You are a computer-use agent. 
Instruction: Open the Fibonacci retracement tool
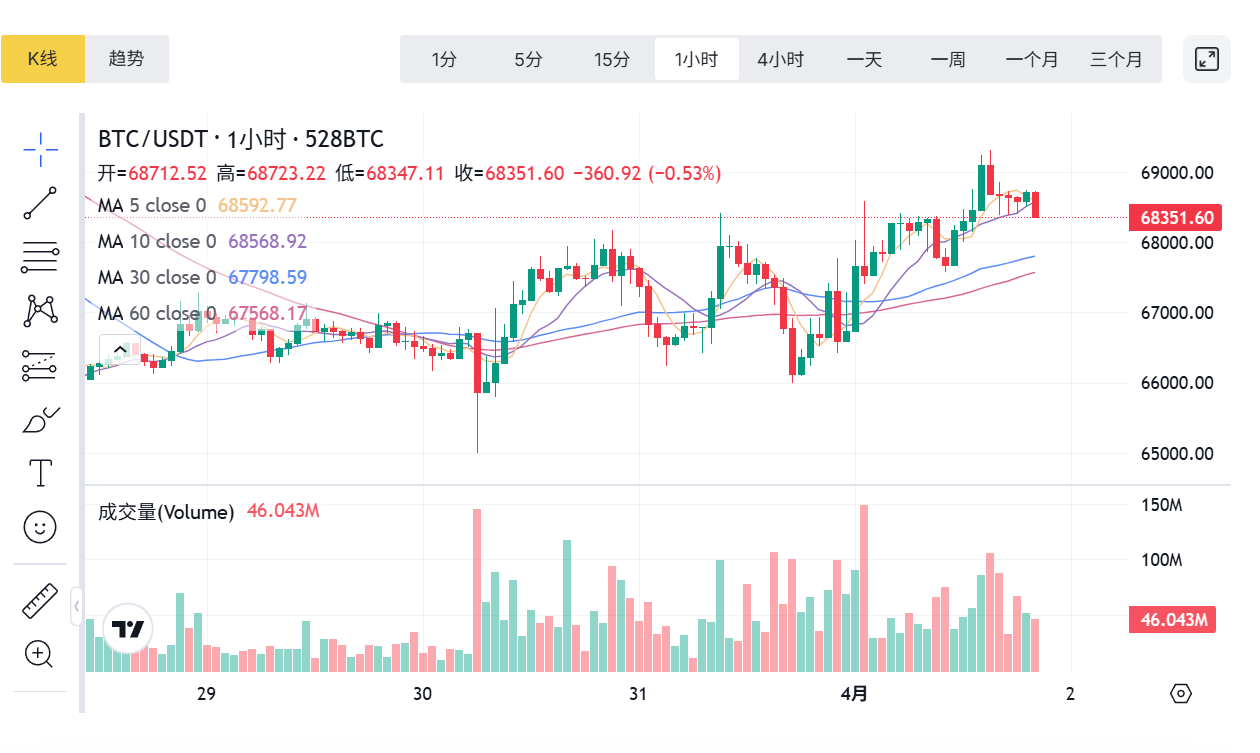40,257
